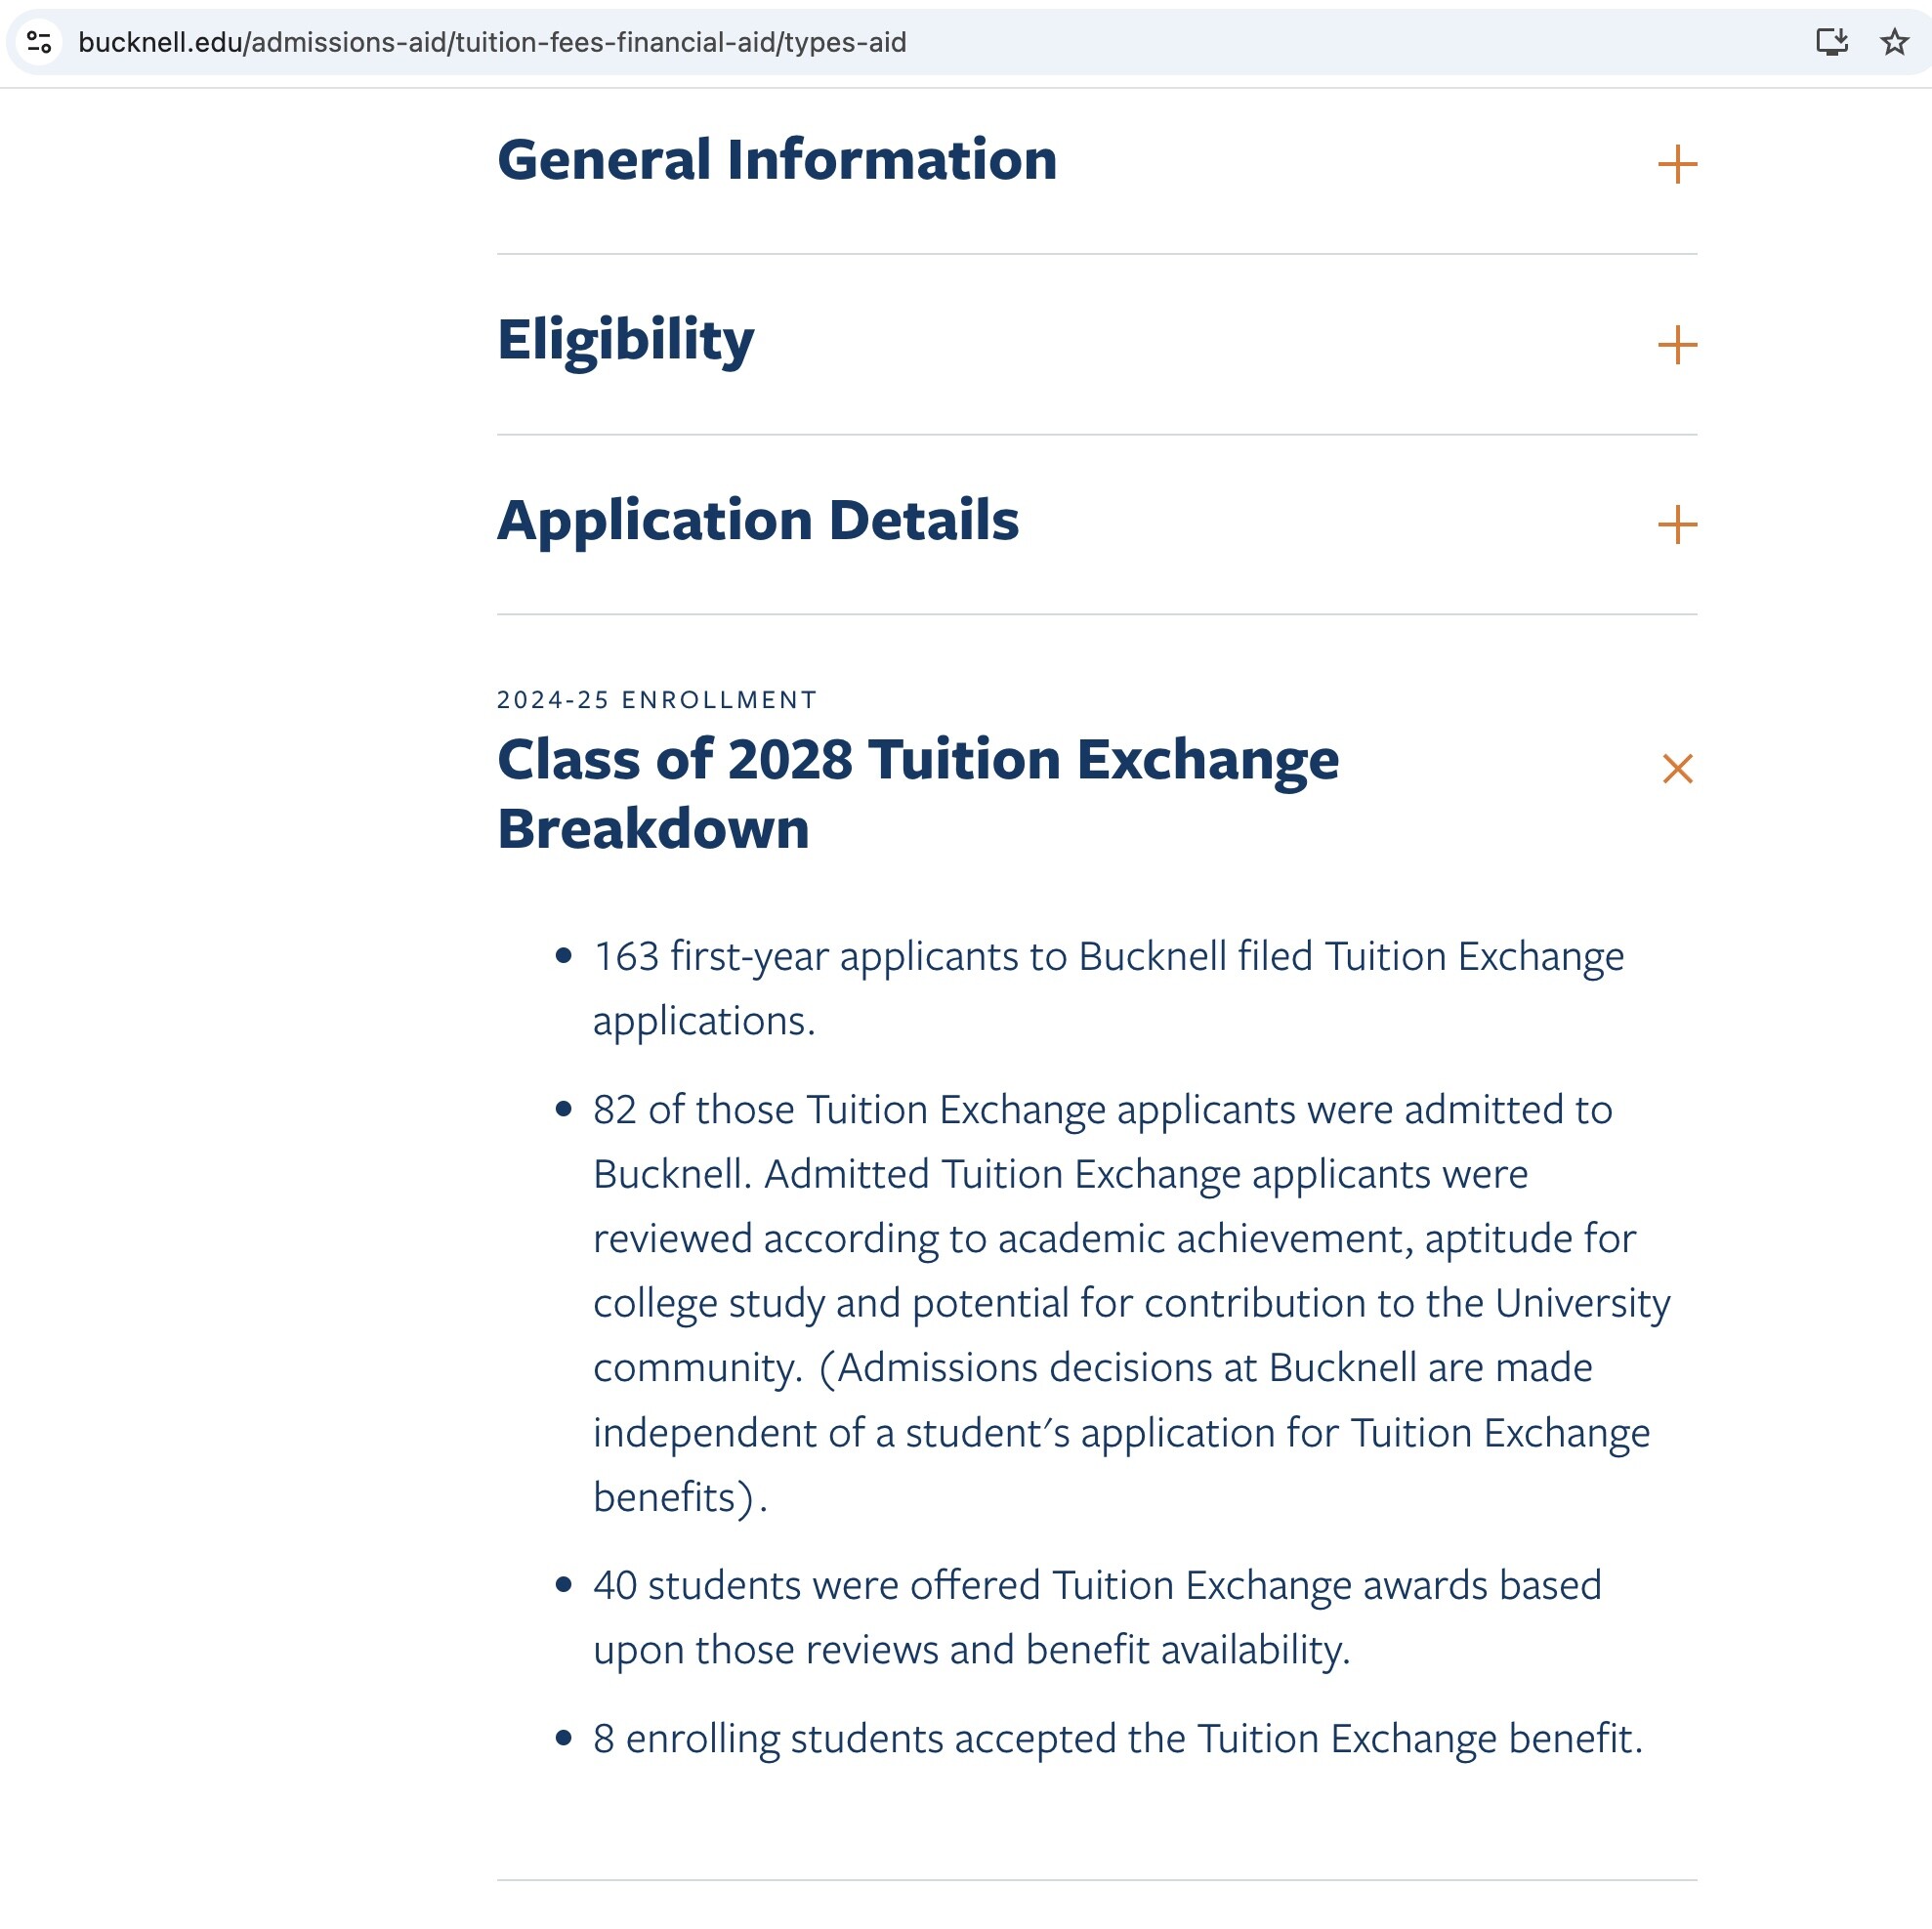This screenshot has height=1929, width=1932.
Task: Click the site information icon in address bar
Action: coord(39,42)
